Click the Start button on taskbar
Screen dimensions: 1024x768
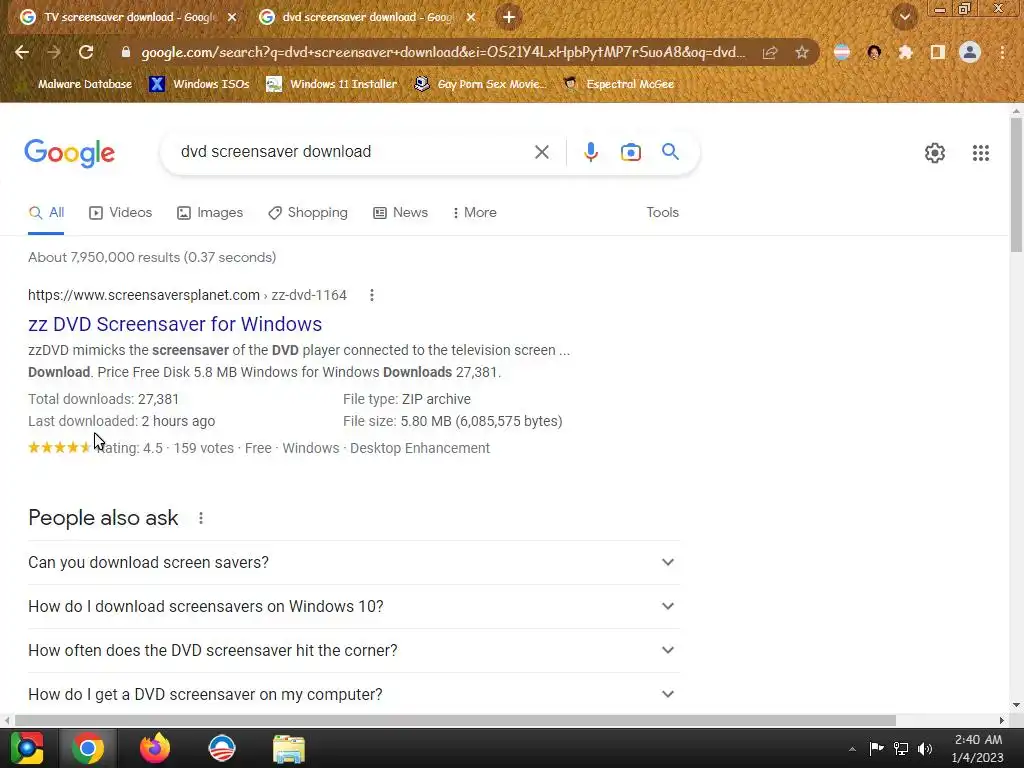click(x=27, y=748)
